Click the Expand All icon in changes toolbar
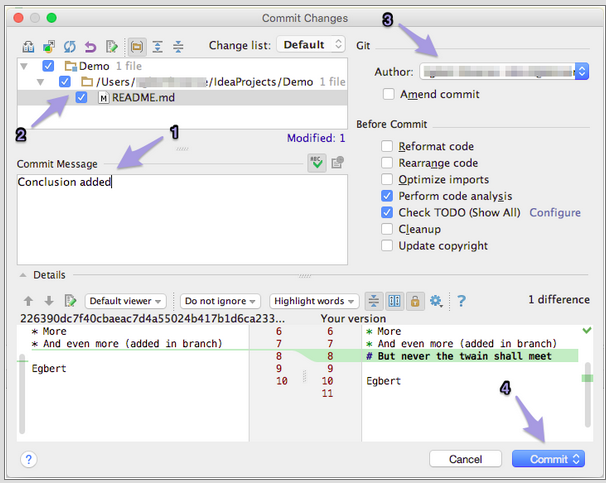The height and width of the screenshot is (483, 606). [157, 46]
